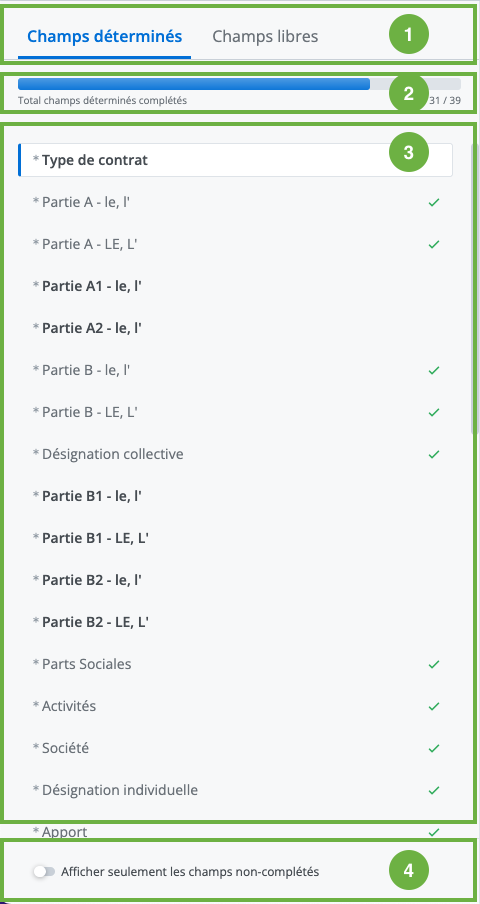Viewport: 480px width, 904px height.
Task: Click green checkmark beside Partie A - le, l'
Action: (434, 202)
